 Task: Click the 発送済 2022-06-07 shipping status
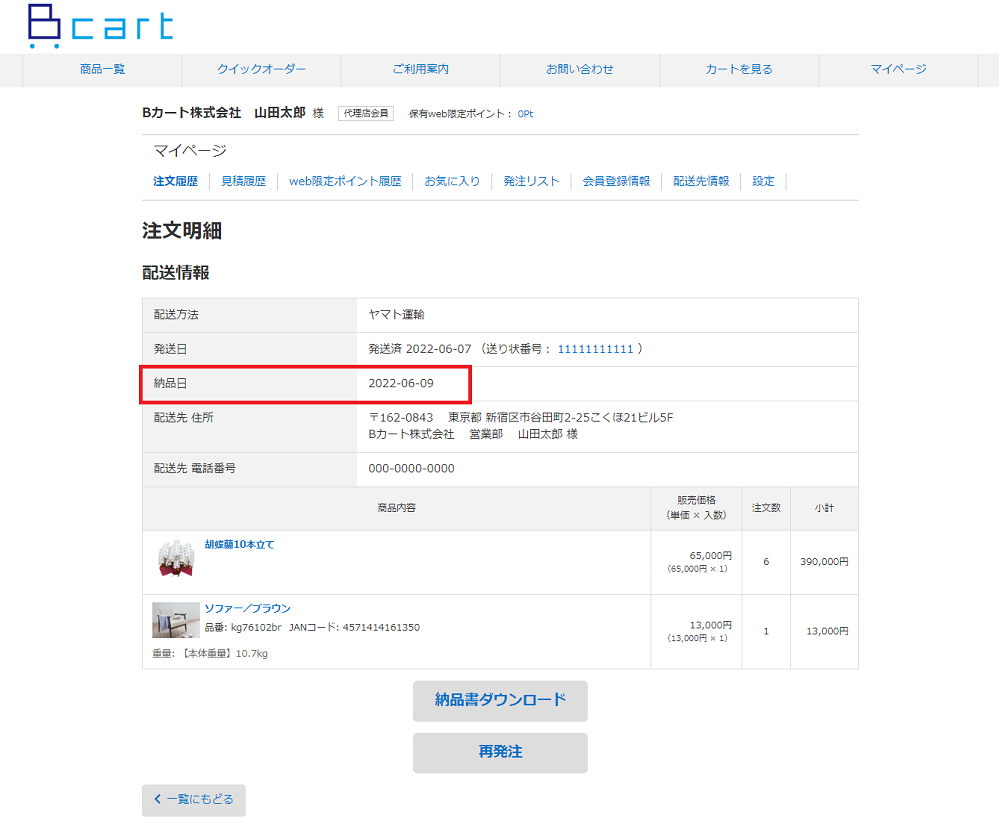tap(420, 349)
